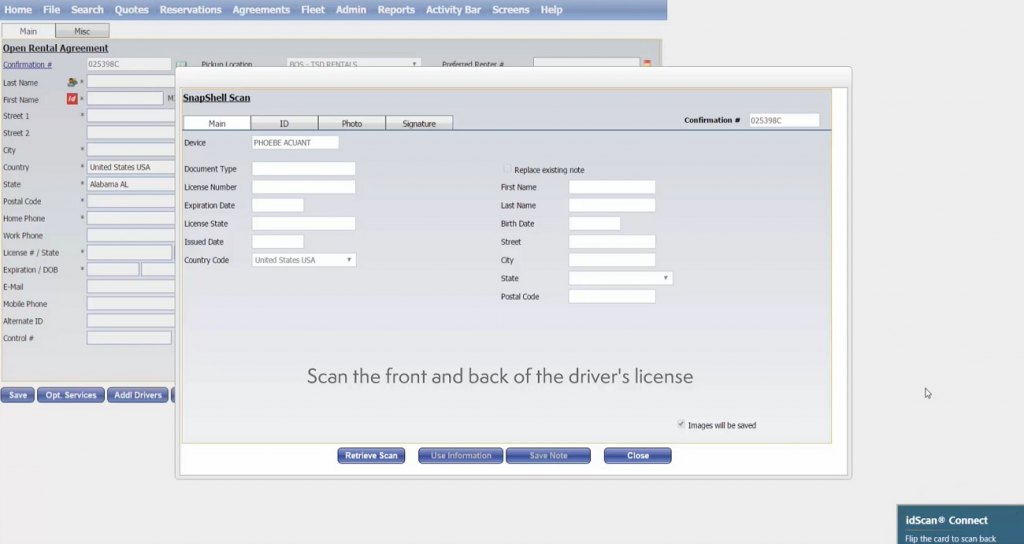The height and width of the screenshot is (544, 1024).
Task: Open the Help menu
Action: (x=551, y=10)
